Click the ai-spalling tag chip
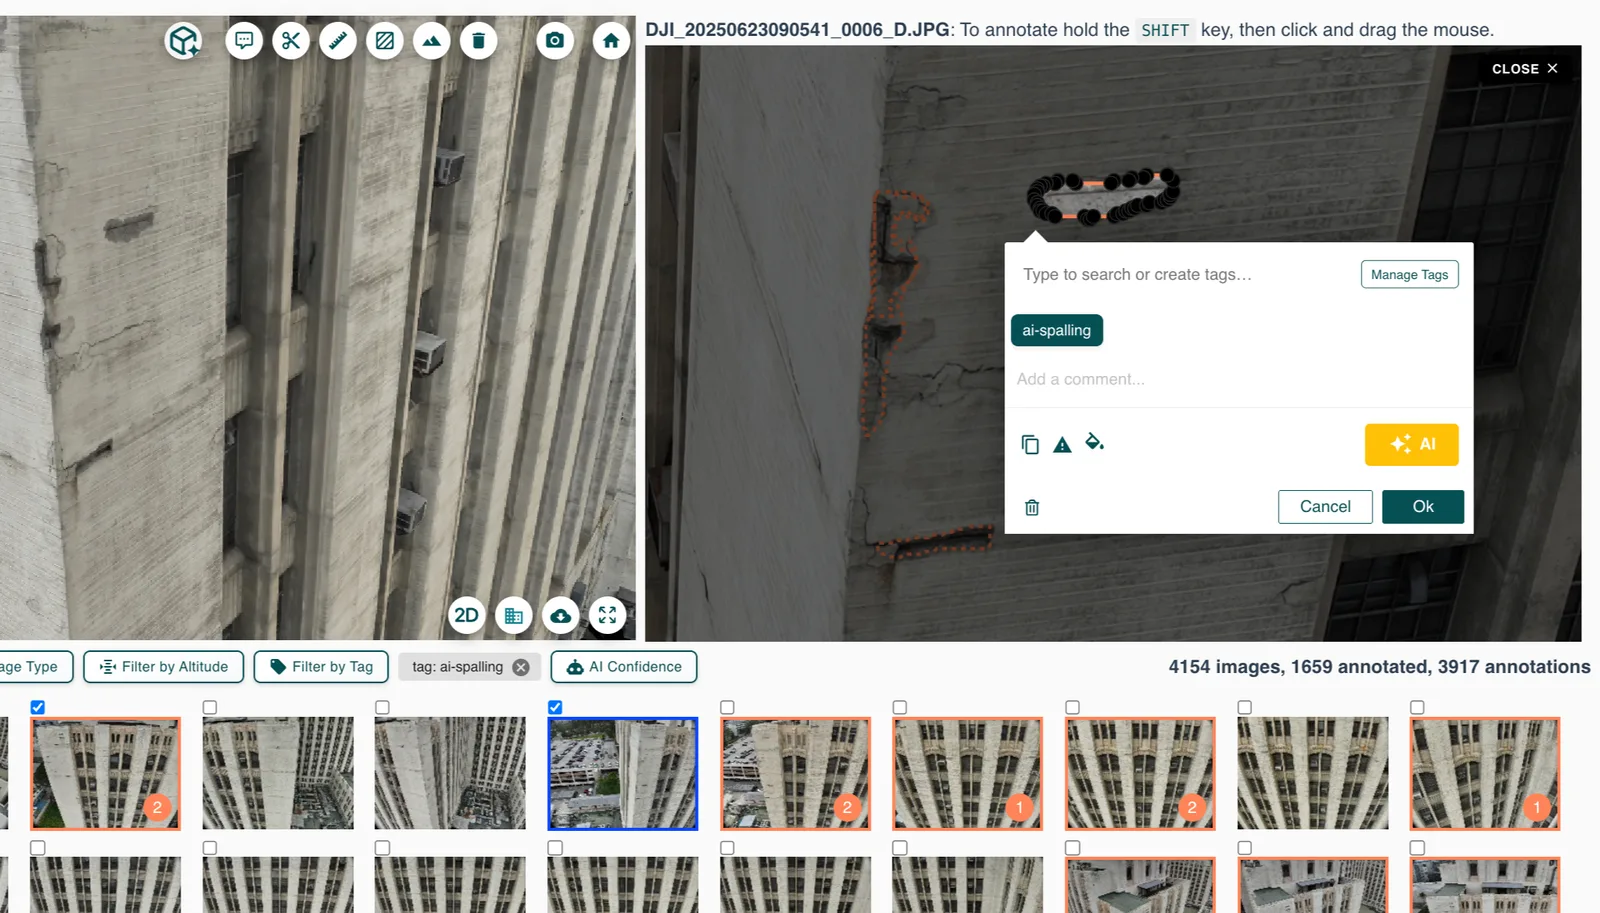 click(x=1057, y=330)
